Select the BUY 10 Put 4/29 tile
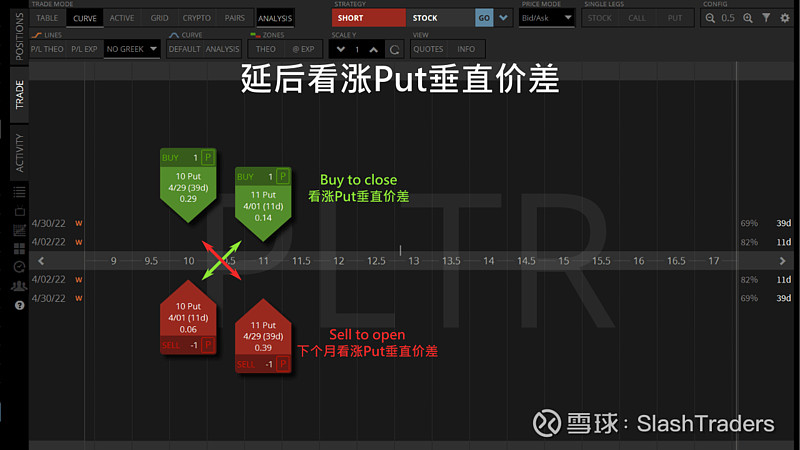 188,185
